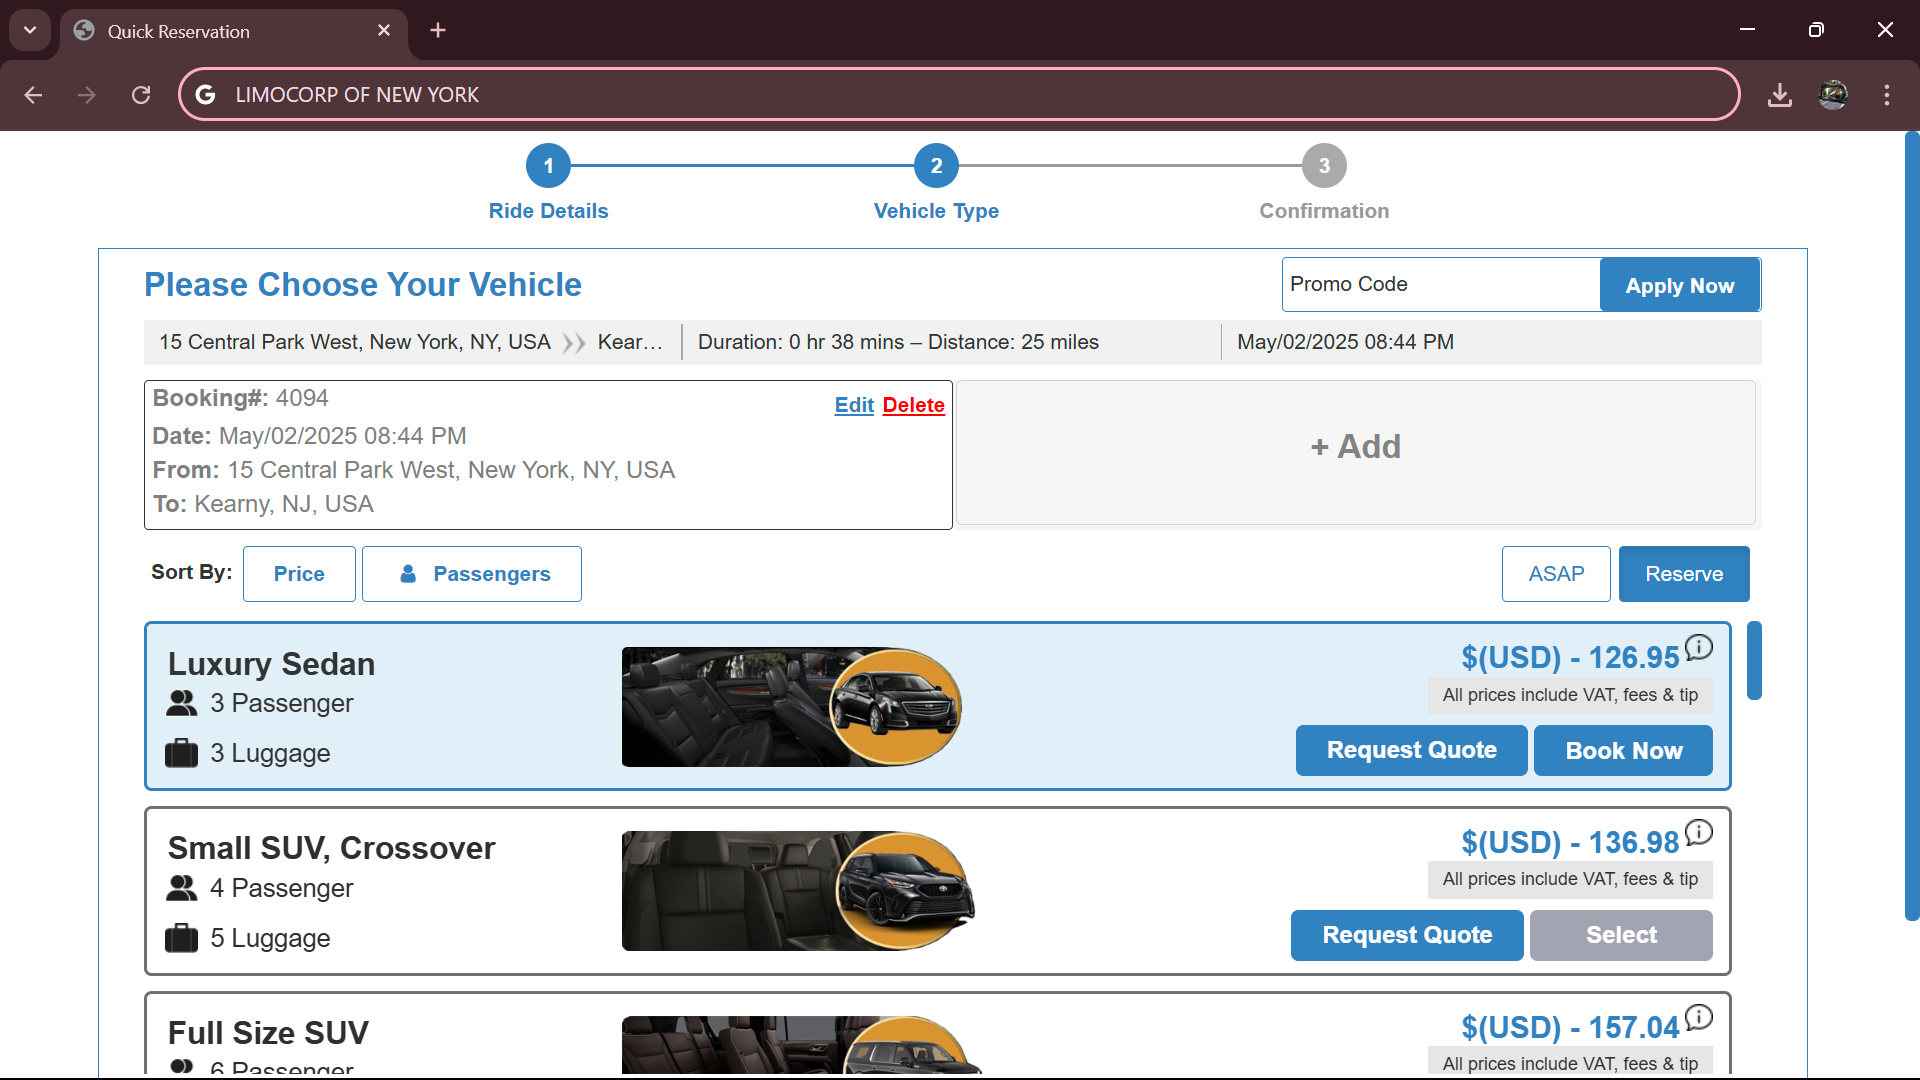Click the Please Choose Your Vehicle heading

coord(363,285)
